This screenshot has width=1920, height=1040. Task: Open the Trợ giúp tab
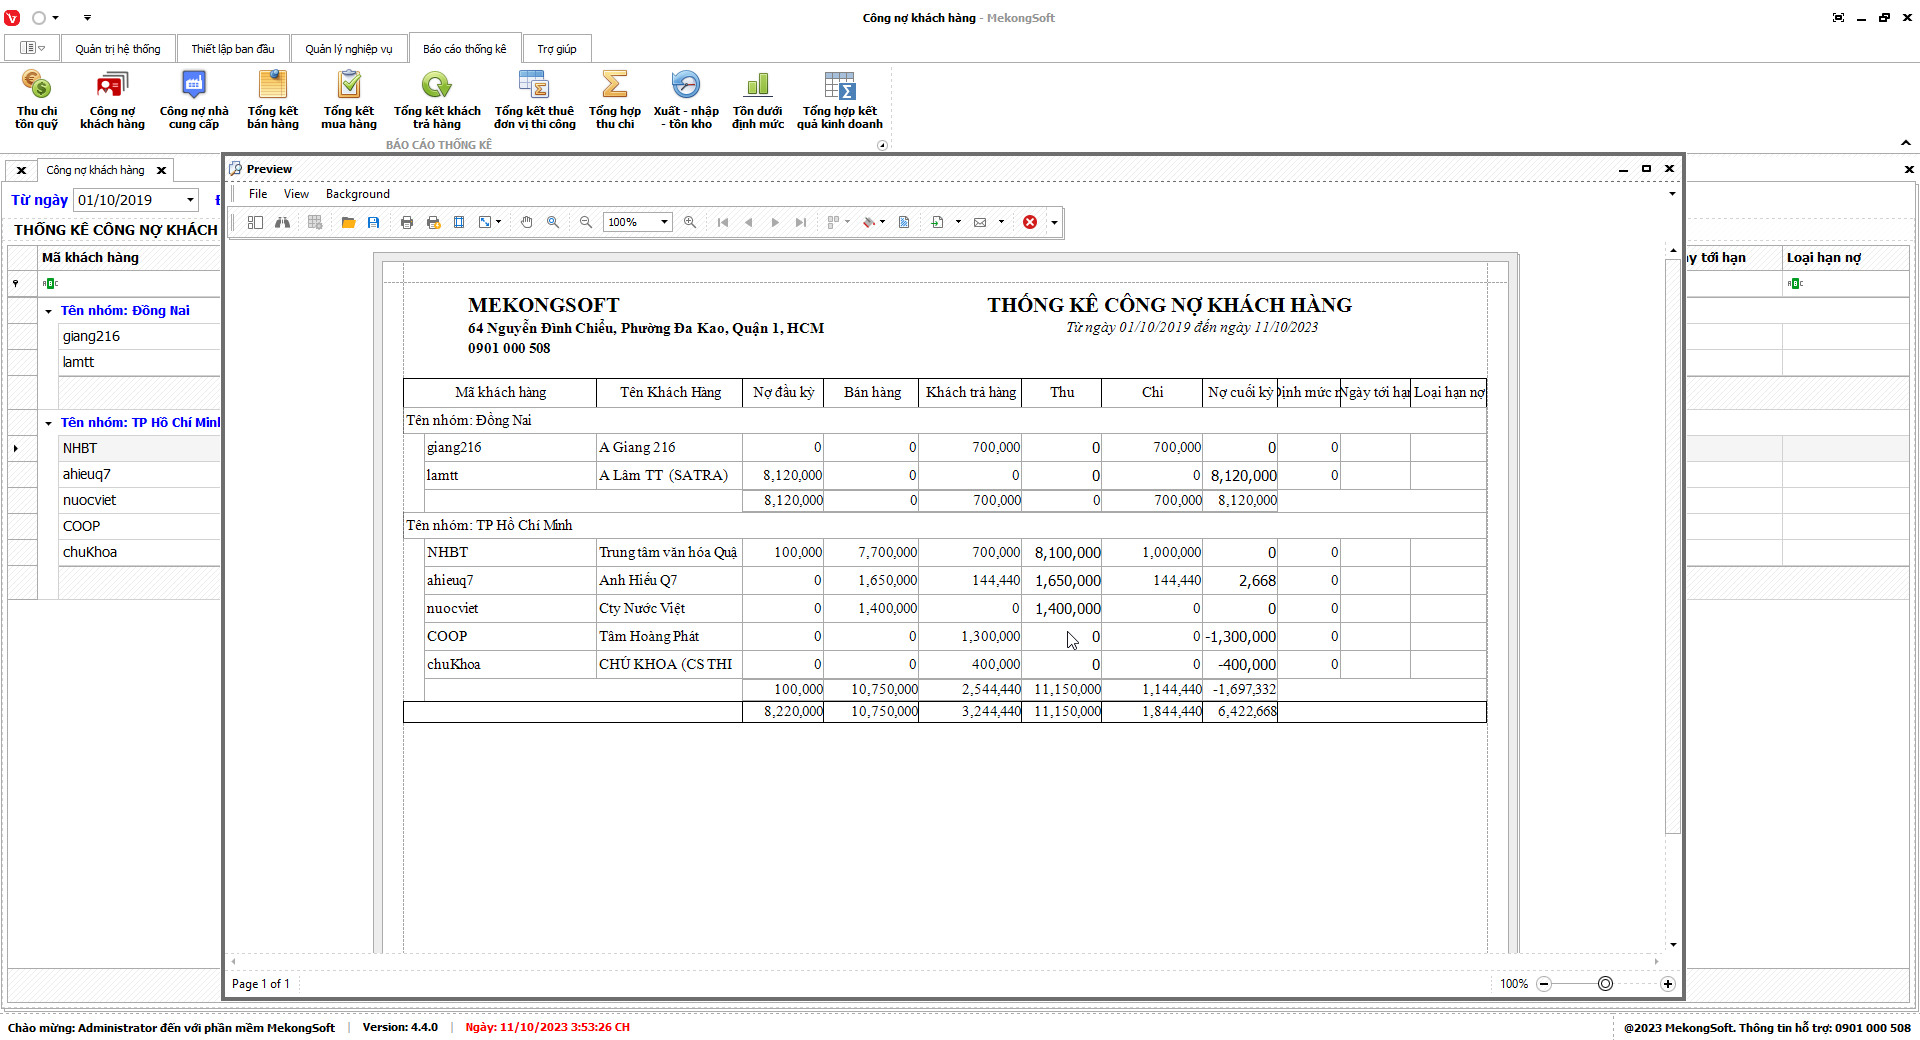pyautogui.click(x=556, y=49)
